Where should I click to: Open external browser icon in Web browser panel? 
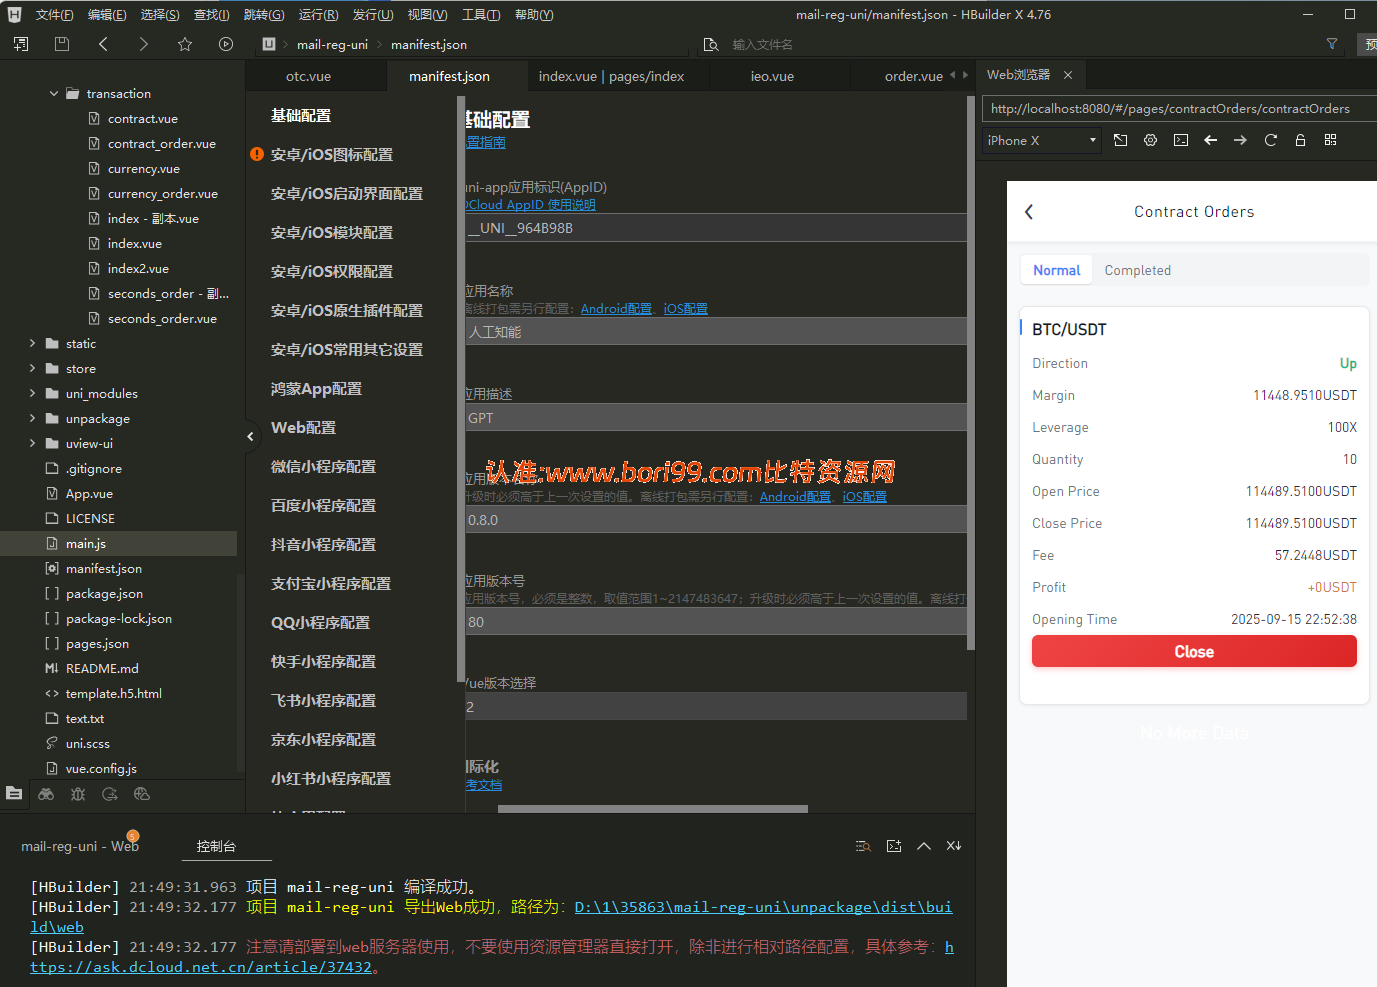(x=1121, y=140)
